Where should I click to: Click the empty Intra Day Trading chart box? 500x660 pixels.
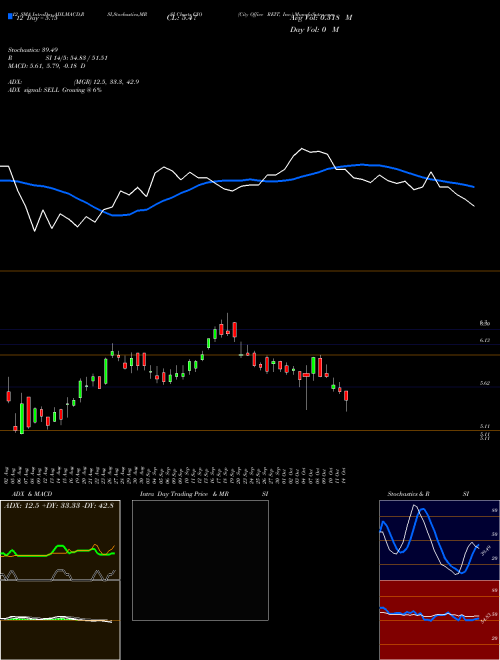(x=200, y=560)
